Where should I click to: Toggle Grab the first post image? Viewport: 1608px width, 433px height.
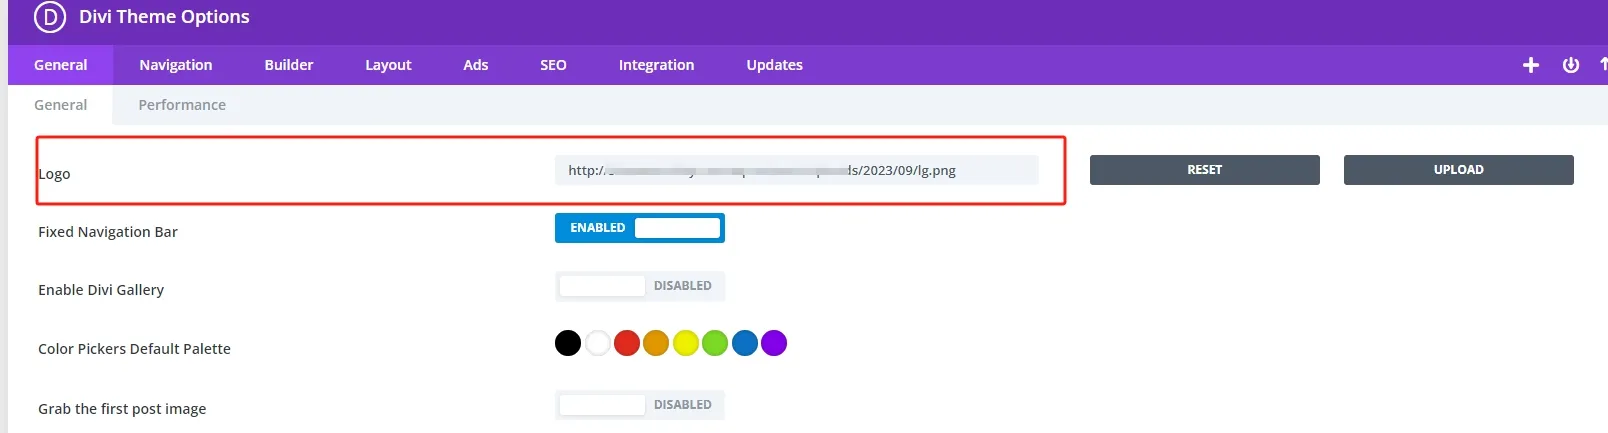640,405
